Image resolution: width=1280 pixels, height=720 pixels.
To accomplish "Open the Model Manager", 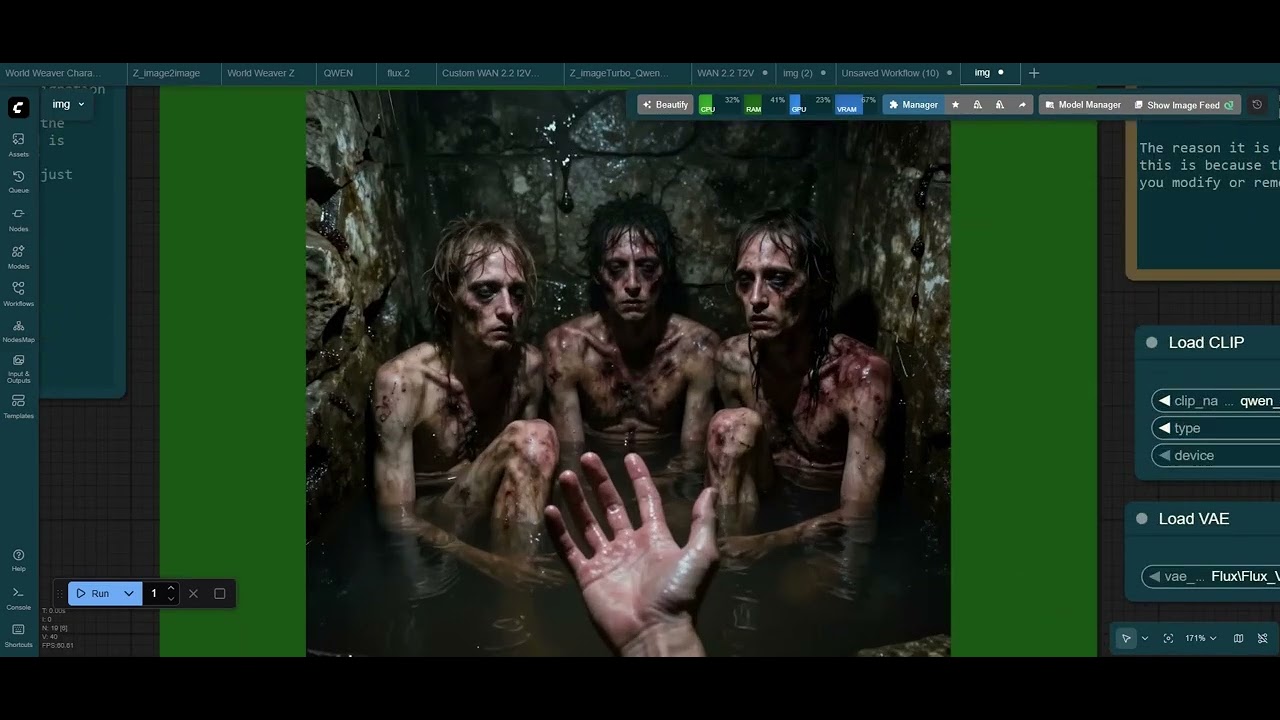I will point(1081,105).
